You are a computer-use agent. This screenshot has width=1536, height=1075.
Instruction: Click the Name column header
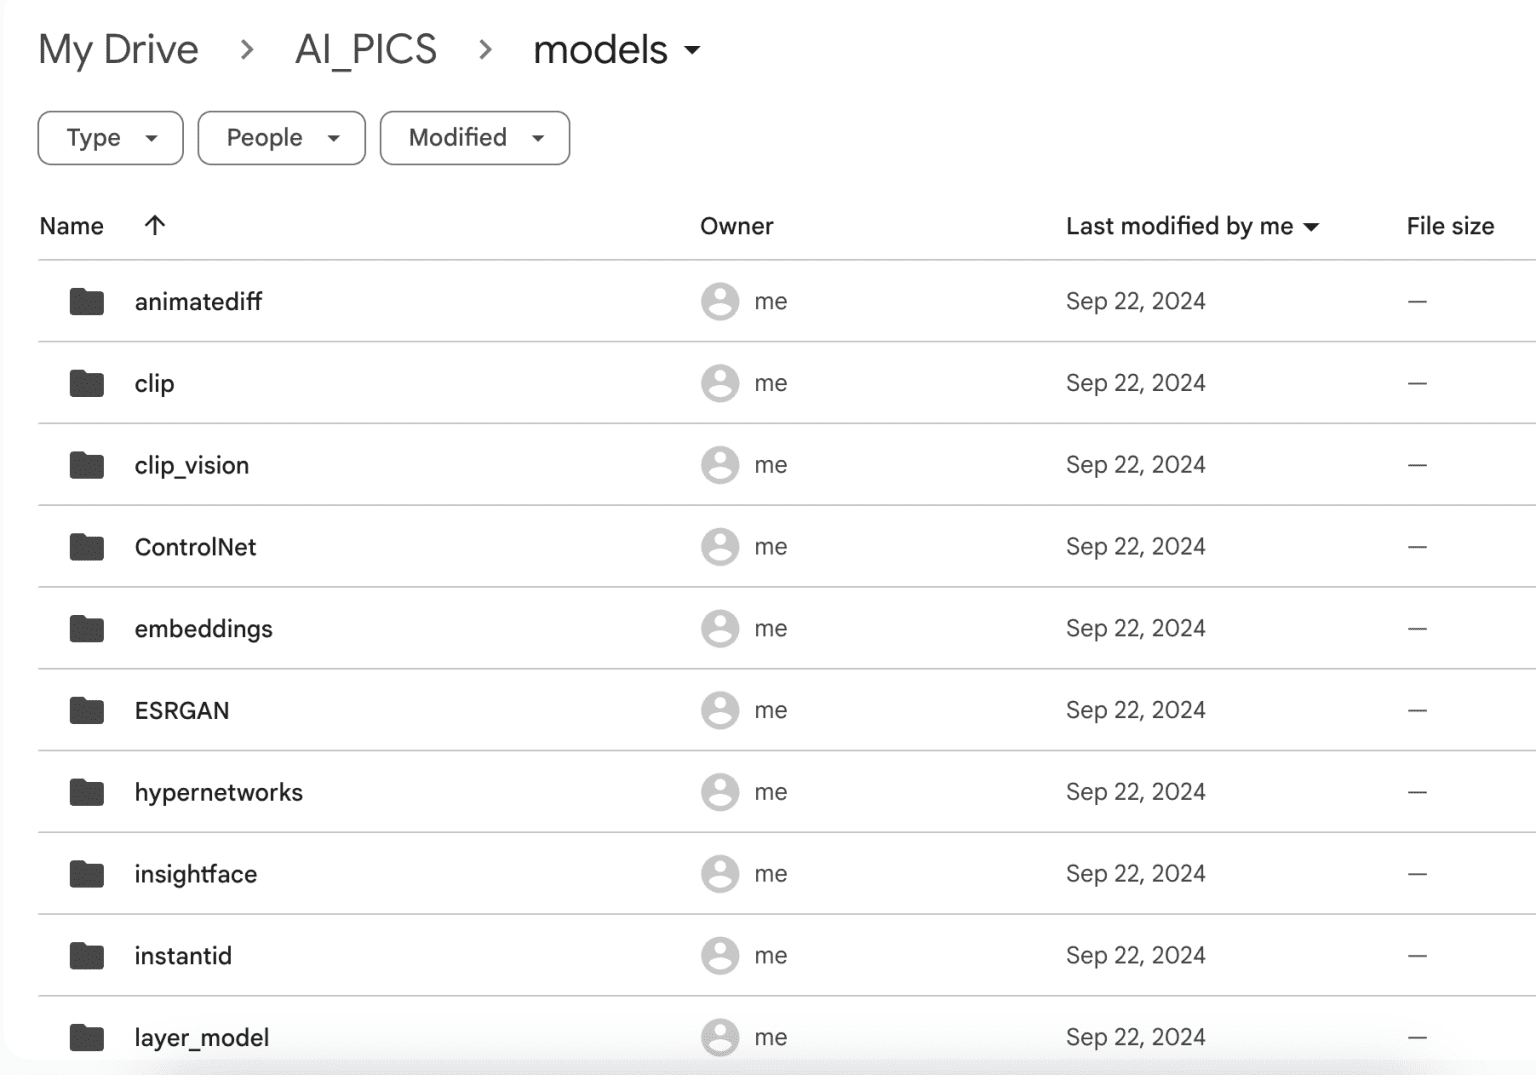pyautogui.click(x=71, y=226)
